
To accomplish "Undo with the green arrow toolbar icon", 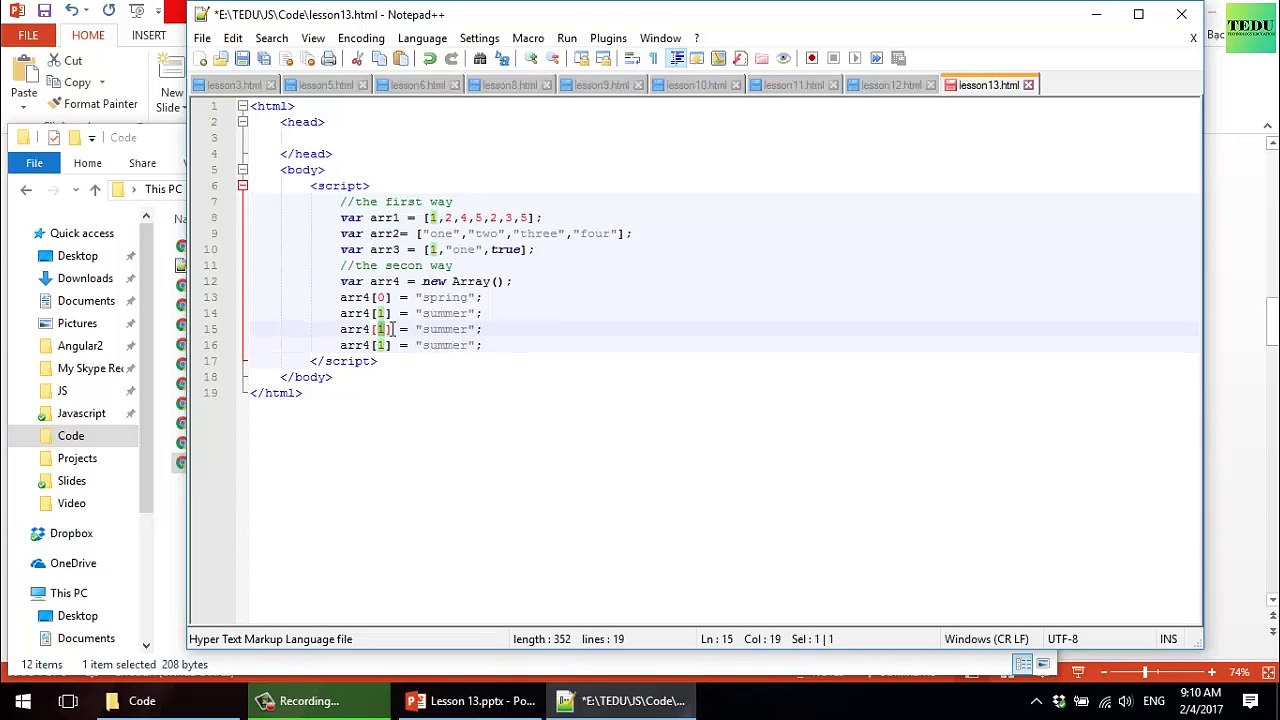I will coord(429,59).
